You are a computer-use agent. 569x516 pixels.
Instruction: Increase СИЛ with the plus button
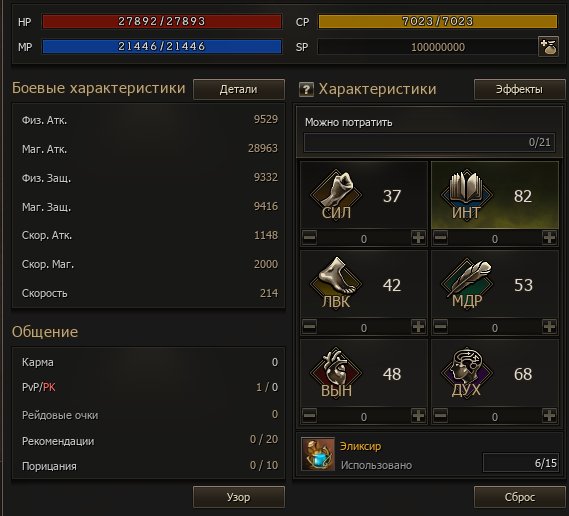[418, 238]
